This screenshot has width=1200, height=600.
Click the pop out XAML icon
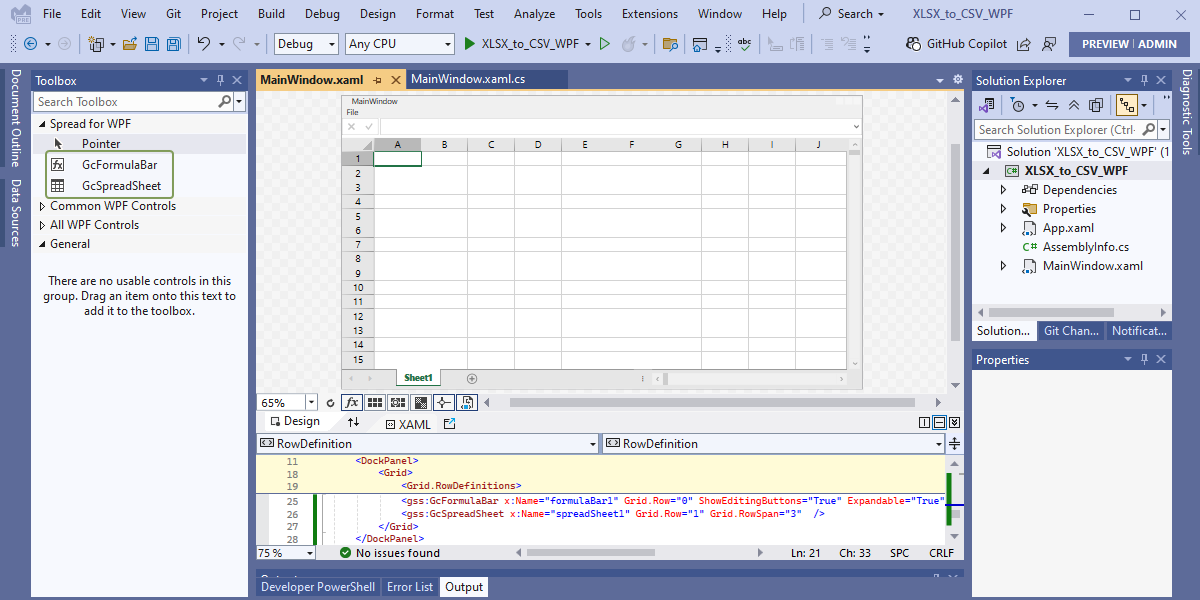pos(450,424)
